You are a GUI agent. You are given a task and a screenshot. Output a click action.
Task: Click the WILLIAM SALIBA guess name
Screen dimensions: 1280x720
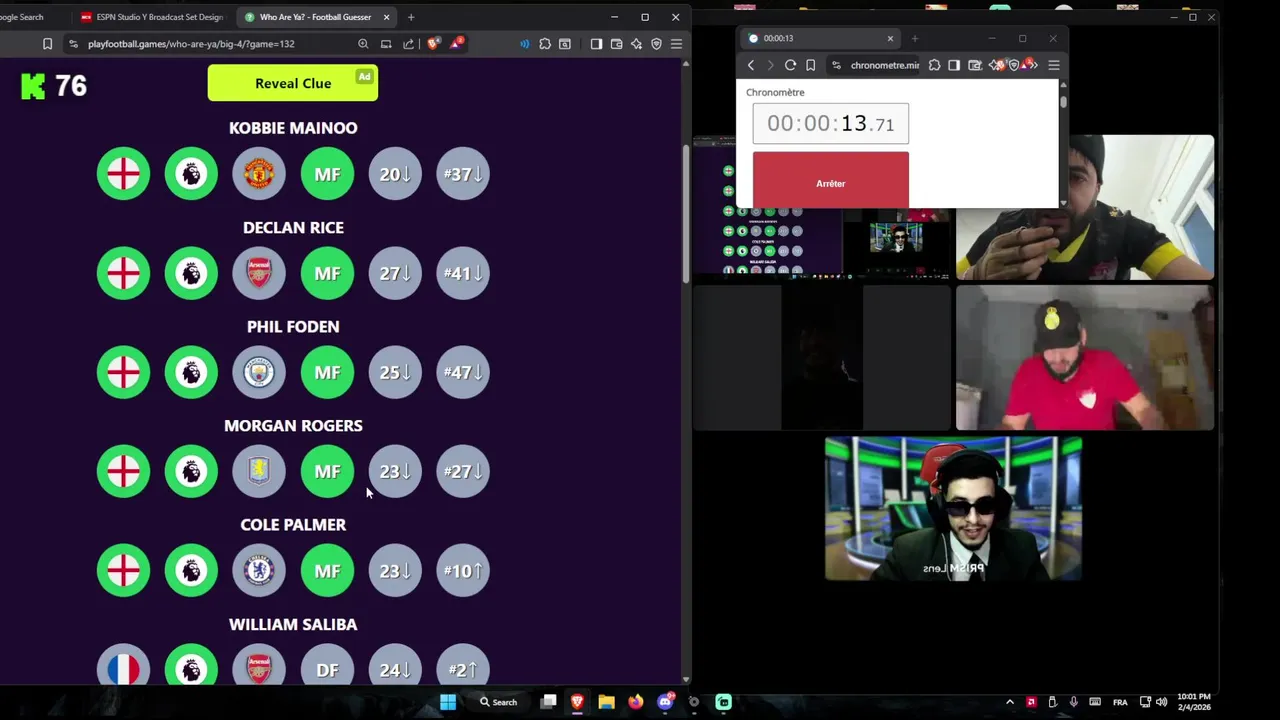pos(293,624)
